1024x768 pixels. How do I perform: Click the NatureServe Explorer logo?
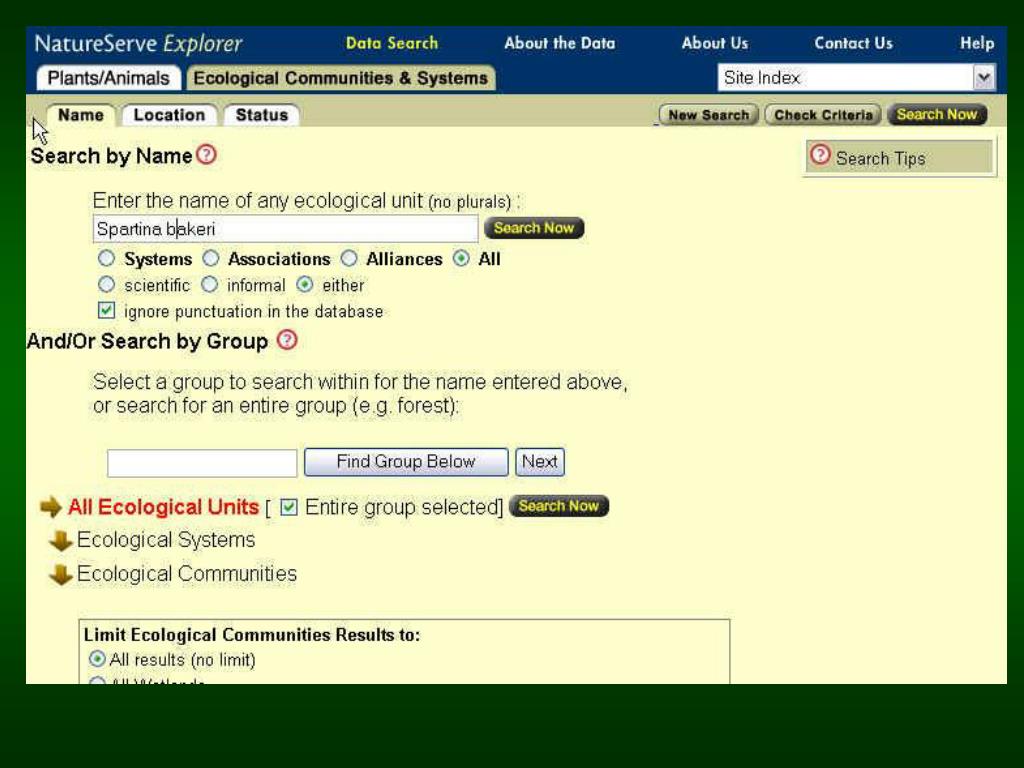[138, 44]
